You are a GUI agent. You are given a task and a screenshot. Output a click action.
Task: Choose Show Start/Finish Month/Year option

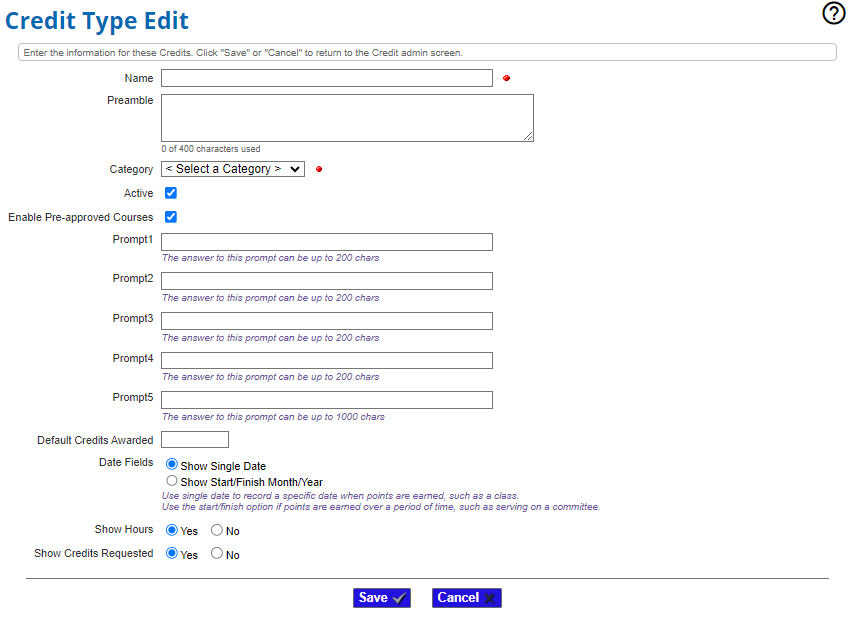pyautogui.click(x=172, y=481)
